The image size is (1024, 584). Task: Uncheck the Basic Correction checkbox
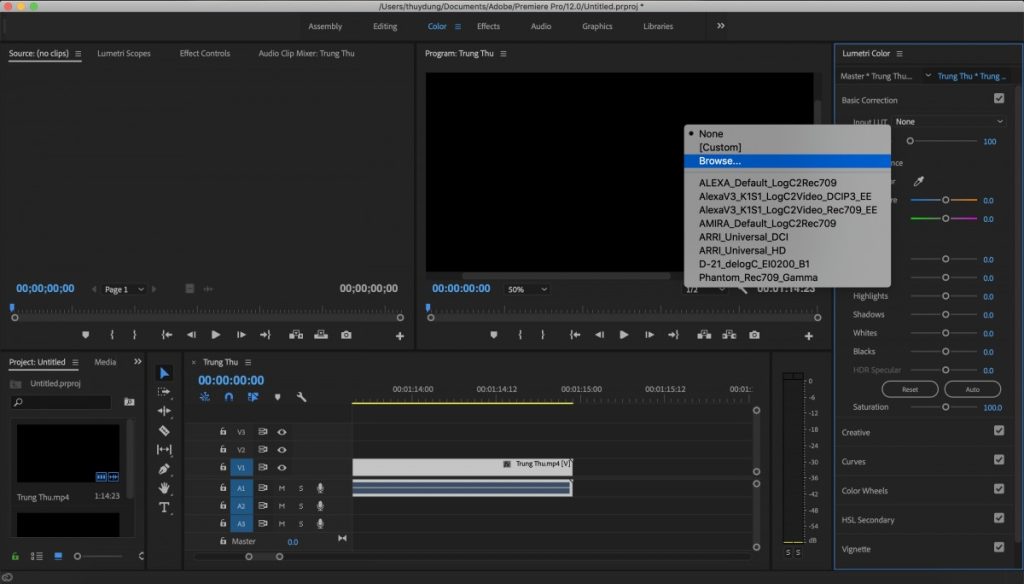997,100
